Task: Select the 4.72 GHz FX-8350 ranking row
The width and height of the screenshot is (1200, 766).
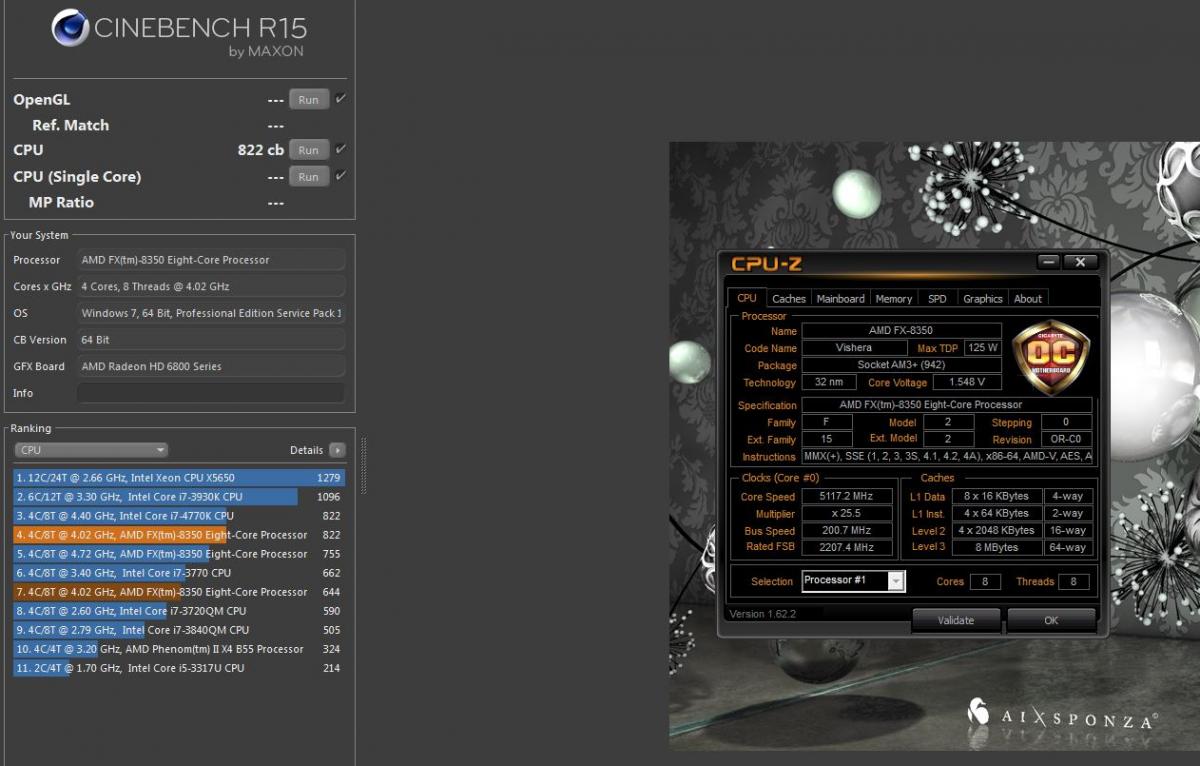Action: click(179, 554)
